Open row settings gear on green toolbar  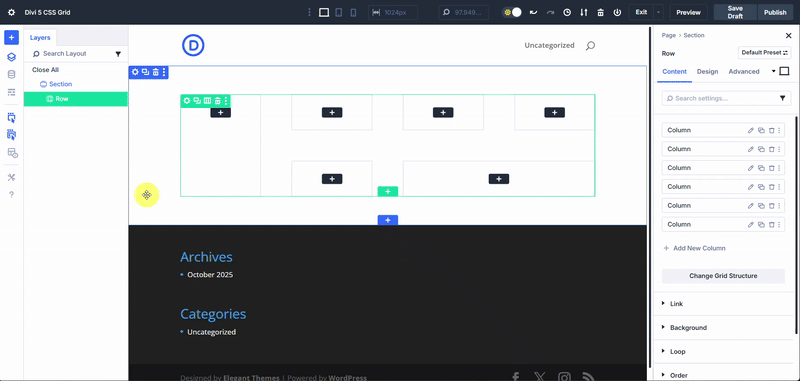pos(187,101)
